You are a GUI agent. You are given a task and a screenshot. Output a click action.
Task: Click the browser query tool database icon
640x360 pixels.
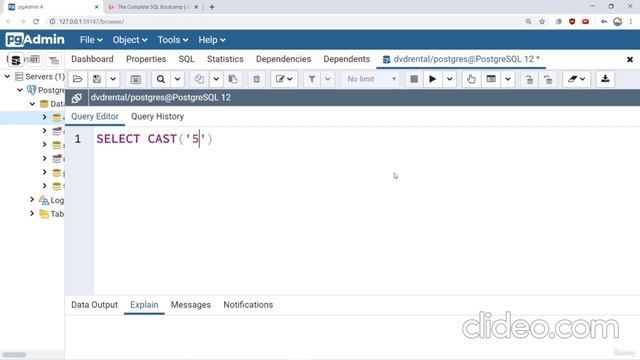[16, 60]
